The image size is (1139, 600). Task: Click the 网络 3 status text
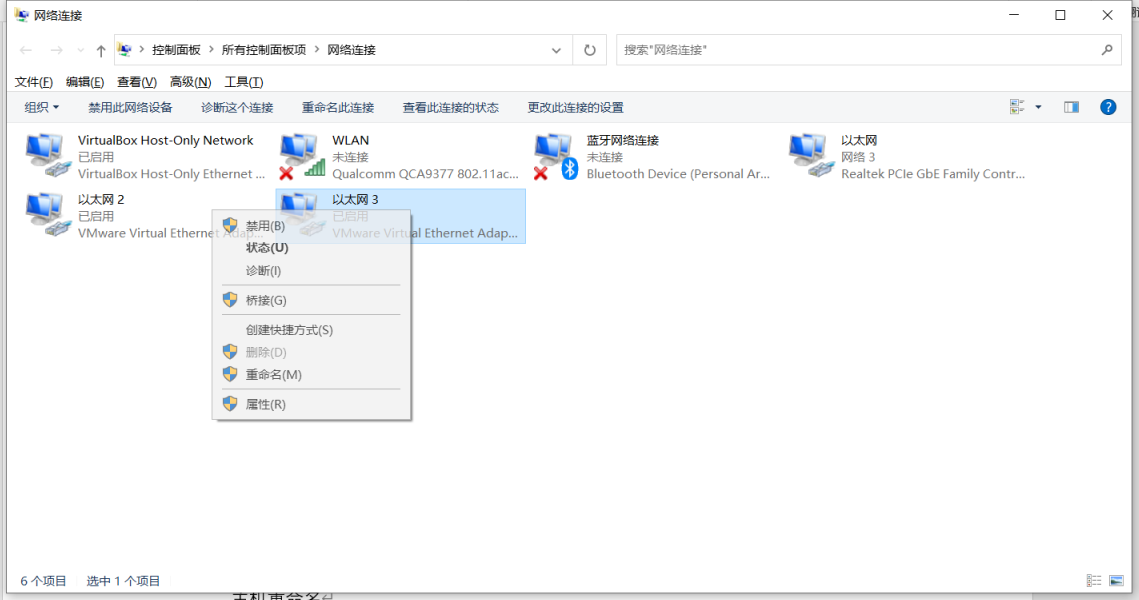tap(858, 157)
